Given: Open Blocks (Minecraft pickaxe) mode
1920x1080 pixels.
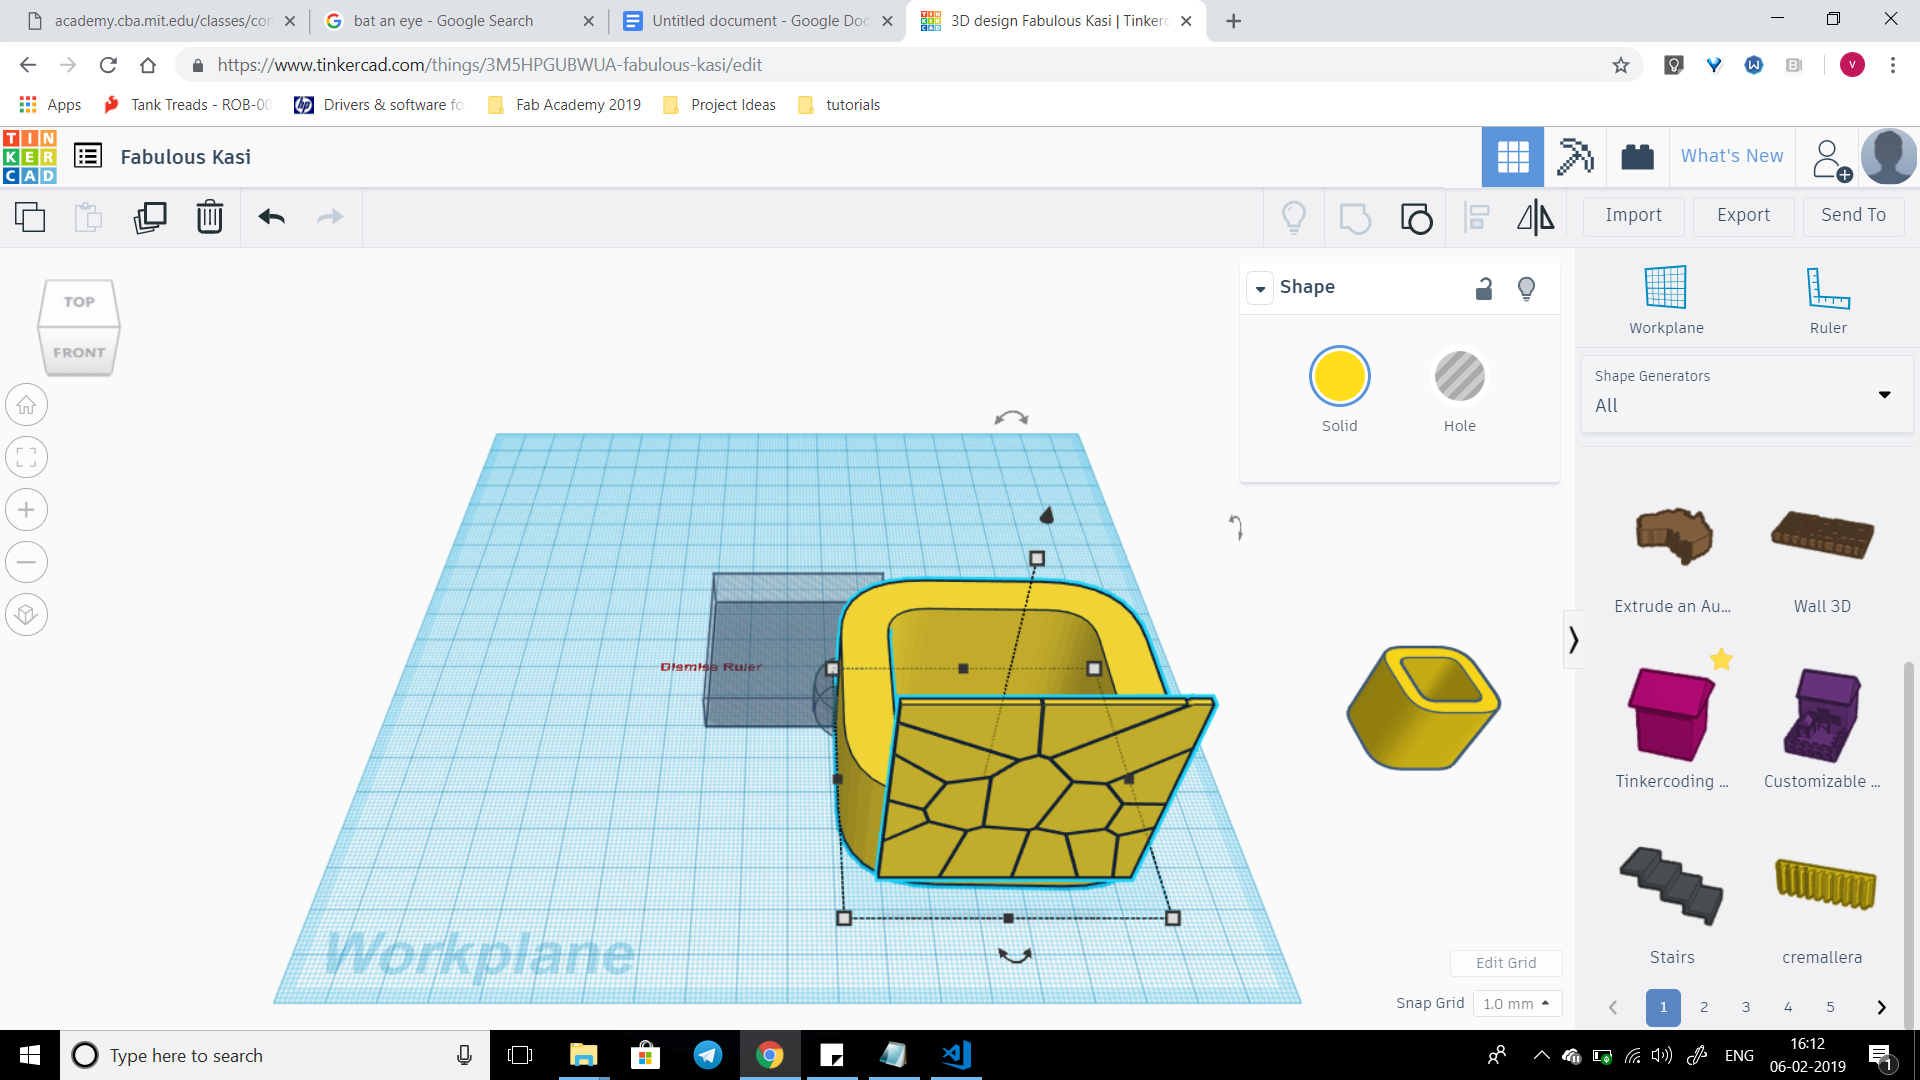Looking at the screenshot, I should tap(1575, 157).
